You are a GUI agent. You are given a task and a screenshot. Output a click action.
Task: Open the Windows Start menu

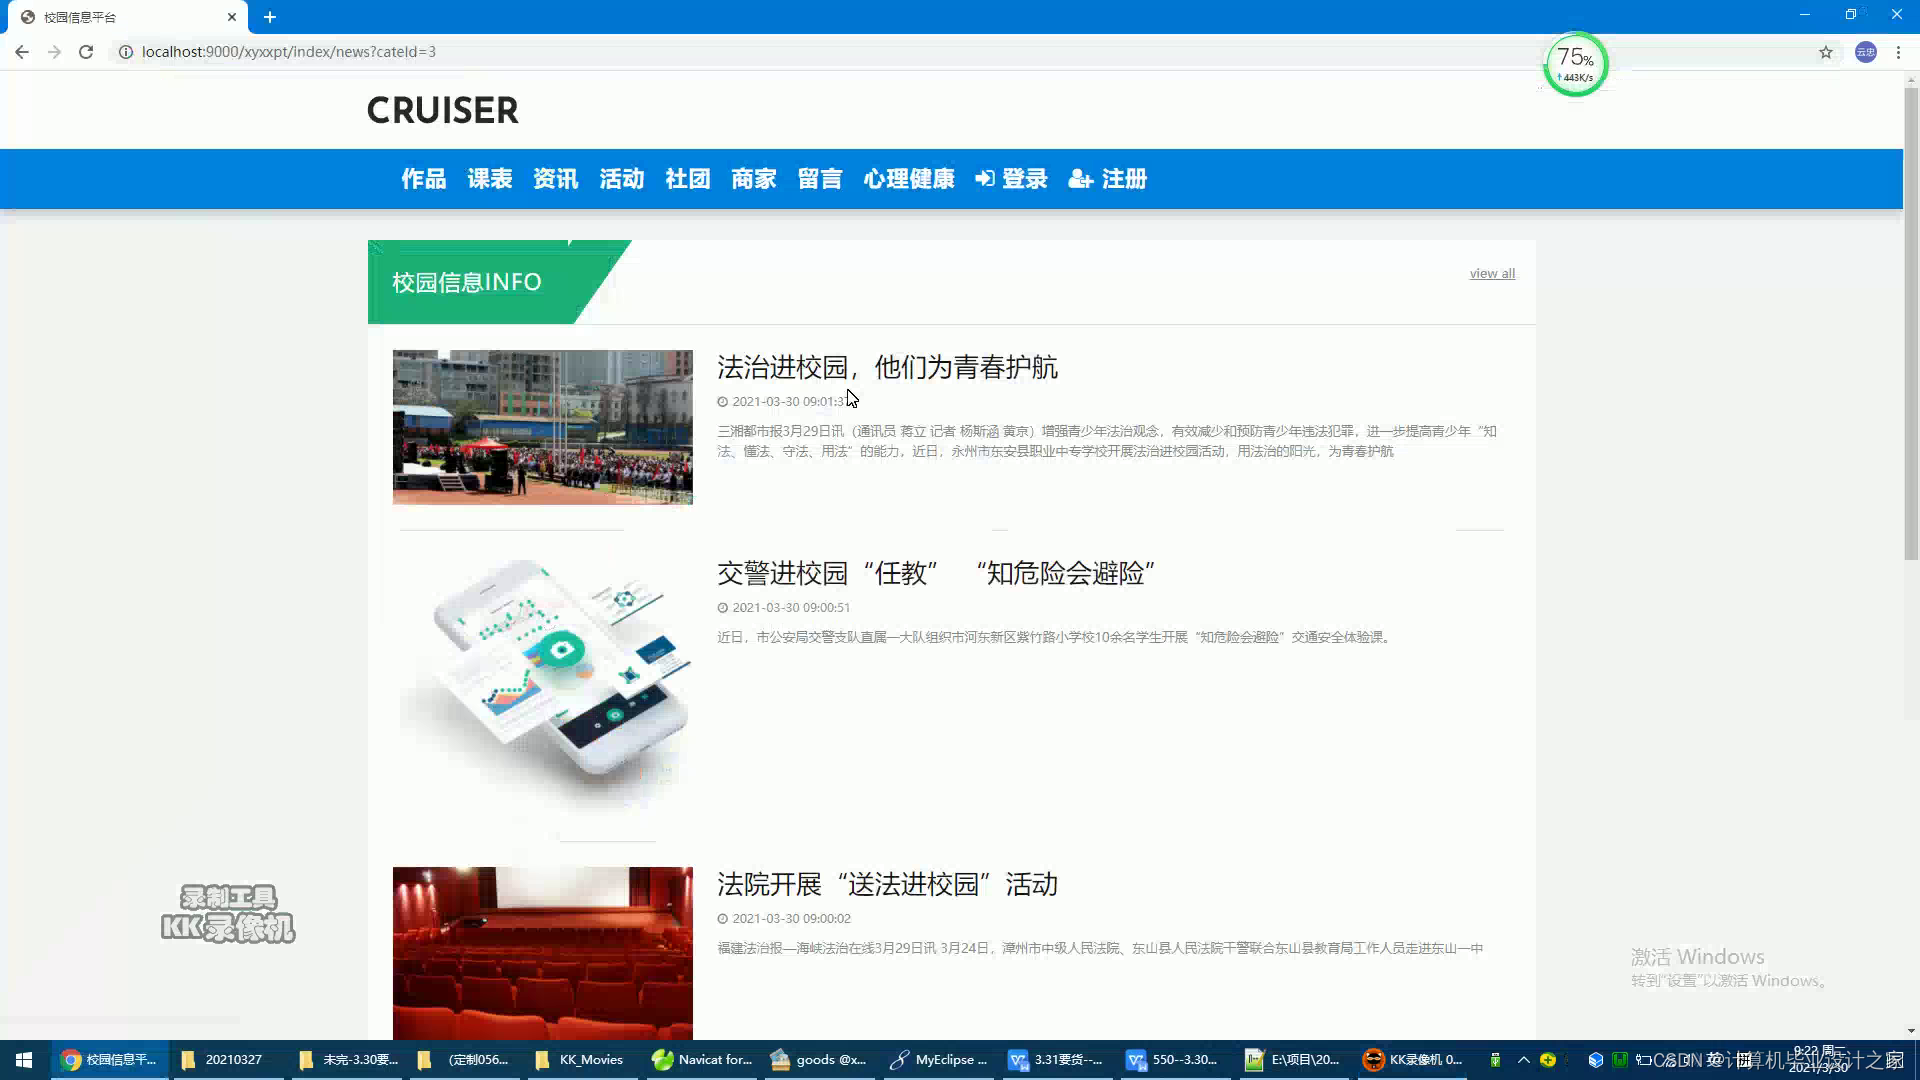pyautogui.click(x=24, y=1060)
